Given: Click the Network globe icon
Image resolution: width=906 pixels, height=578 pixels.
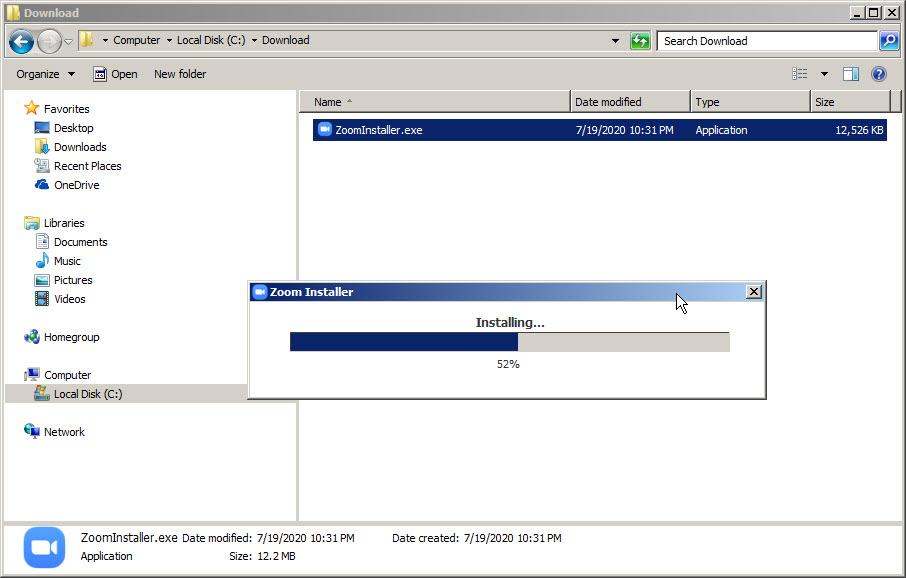Looking at the screenshot, I should coord(31,431).
